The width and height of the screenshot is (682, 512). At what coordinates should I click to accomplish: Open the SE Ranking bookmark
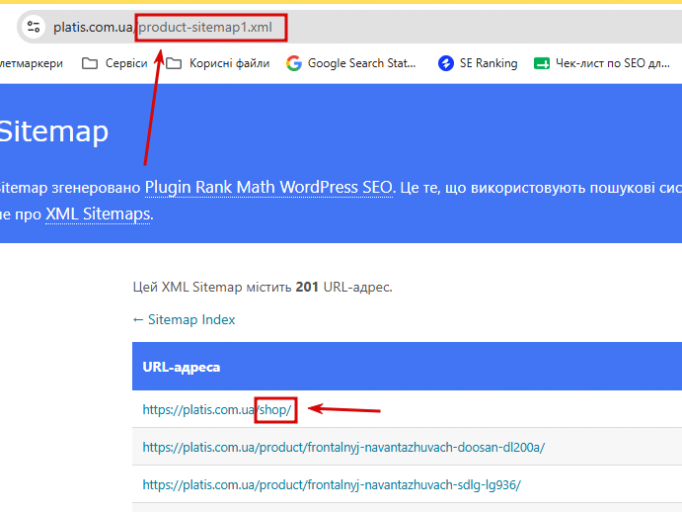(x=478, y=64)
